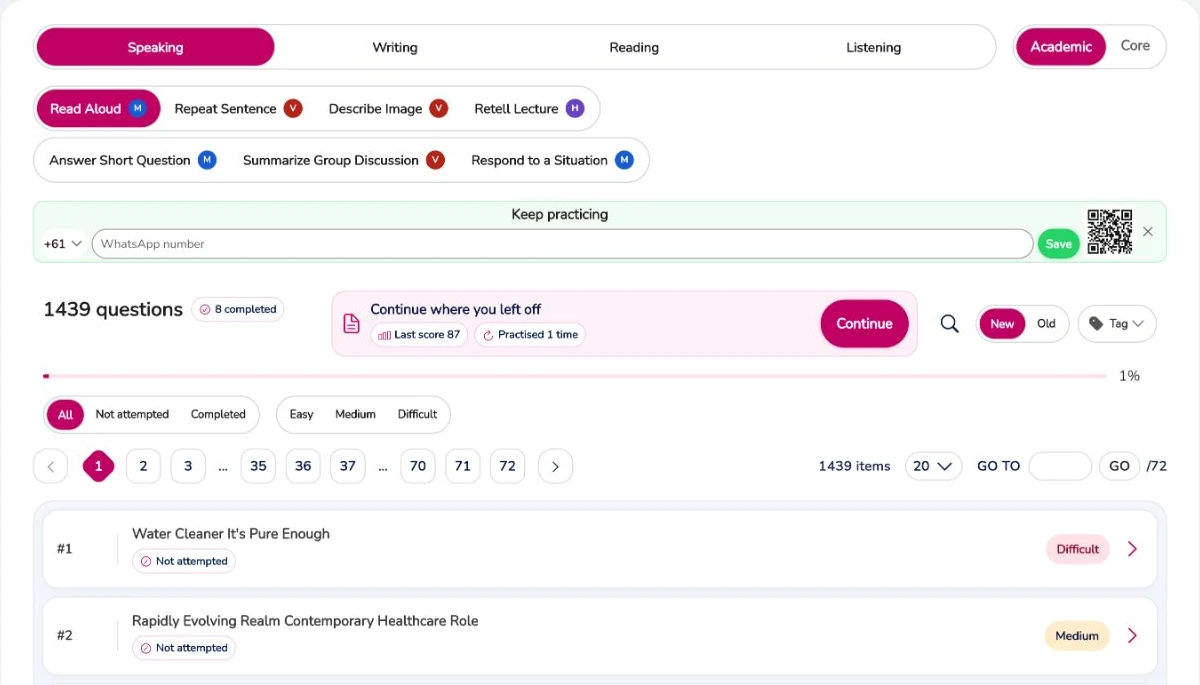Select the Old questions toggle
Screen dimensions: 1200x685
[x=1046, y=324]
